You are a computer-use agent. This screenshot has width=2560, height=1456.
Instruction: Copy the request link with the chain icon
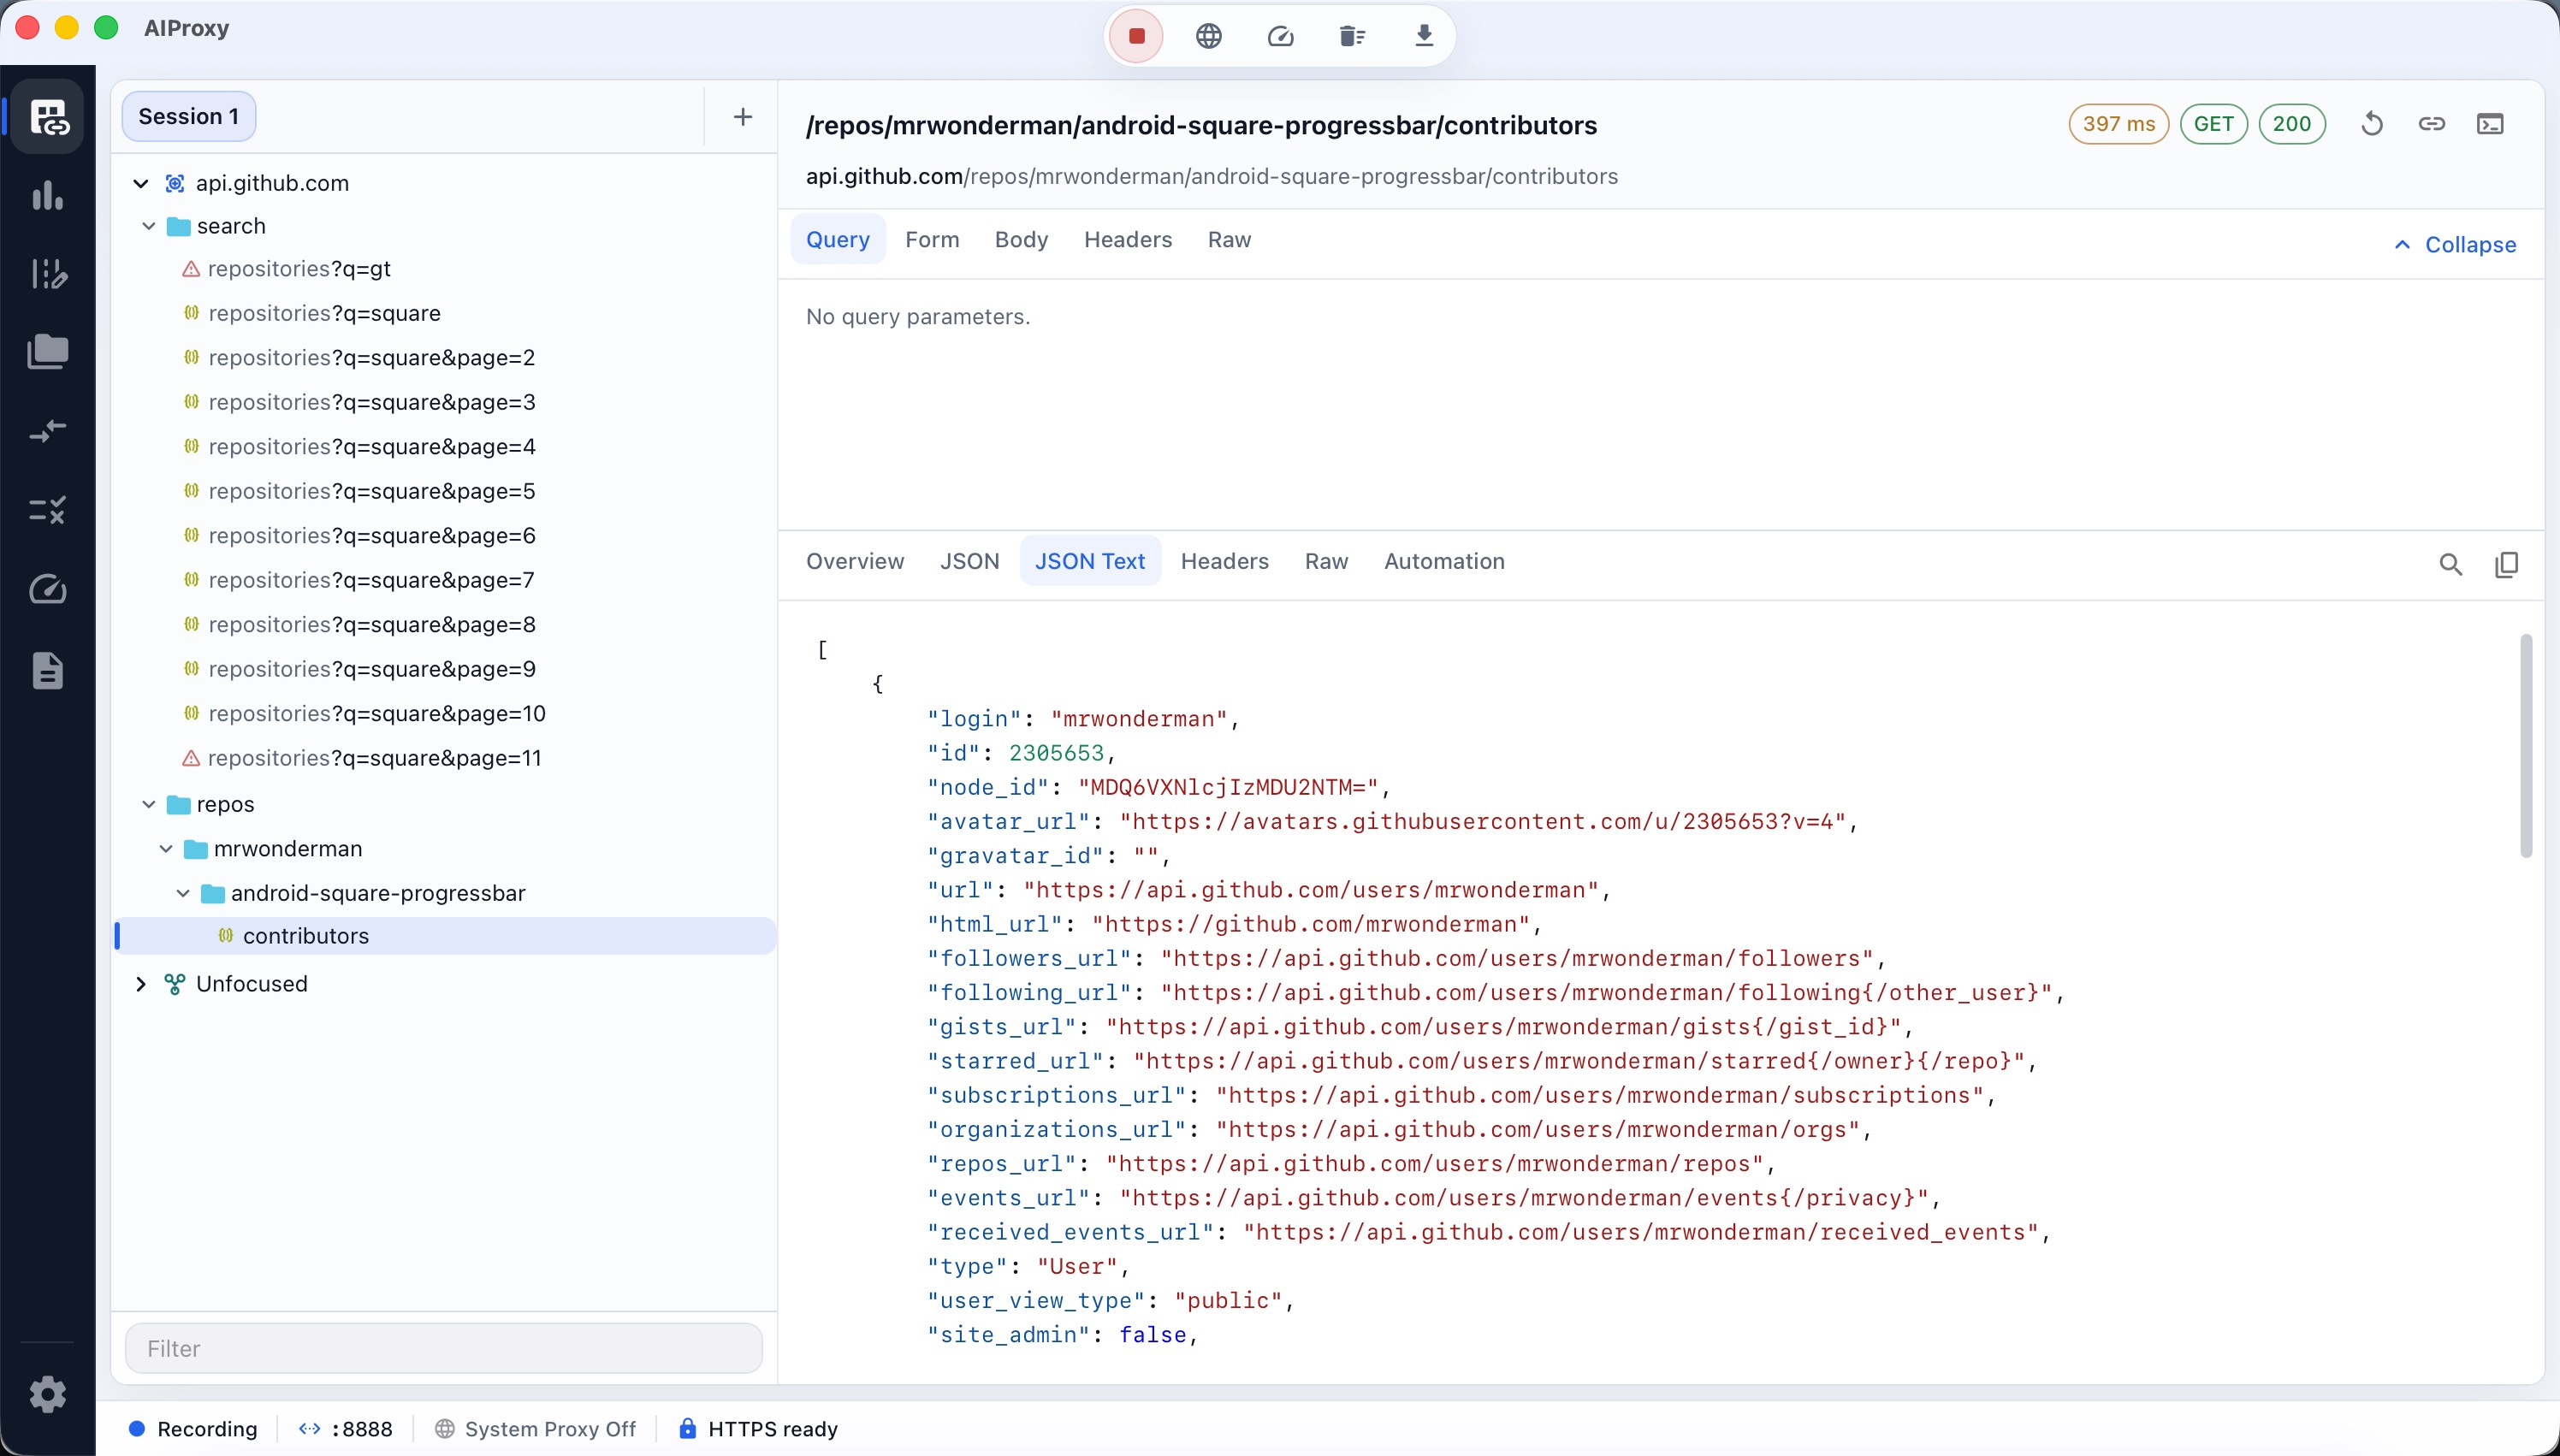tap(2432, 124)
